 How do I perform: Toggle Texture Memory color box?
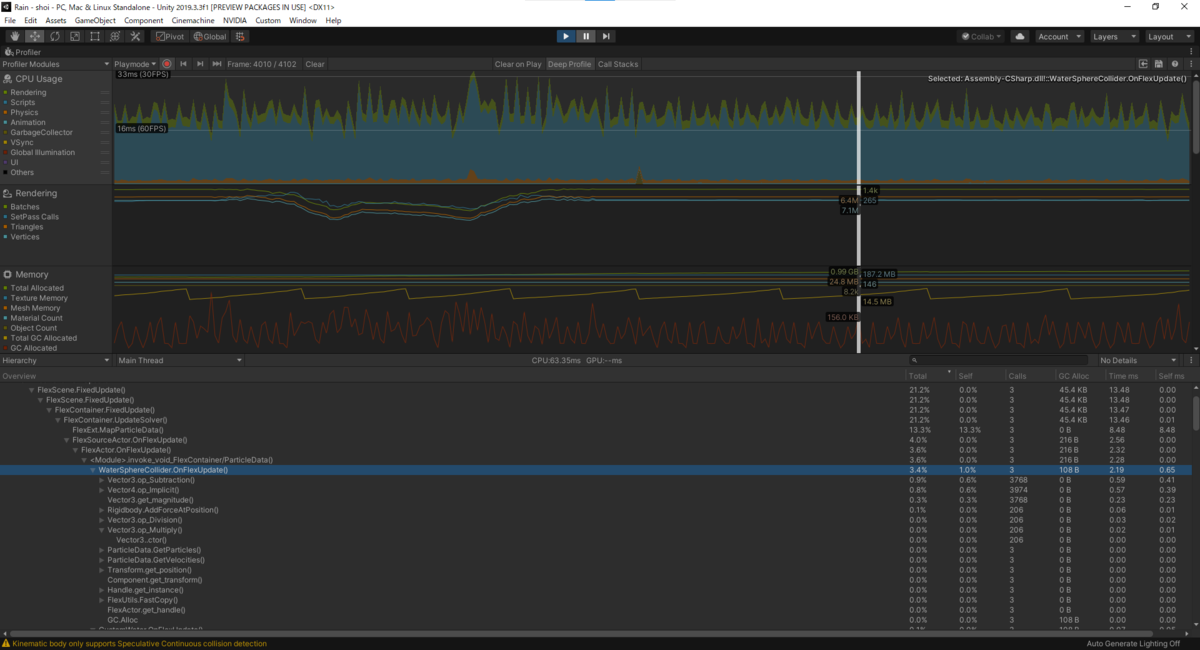click(x=5, y=298)
